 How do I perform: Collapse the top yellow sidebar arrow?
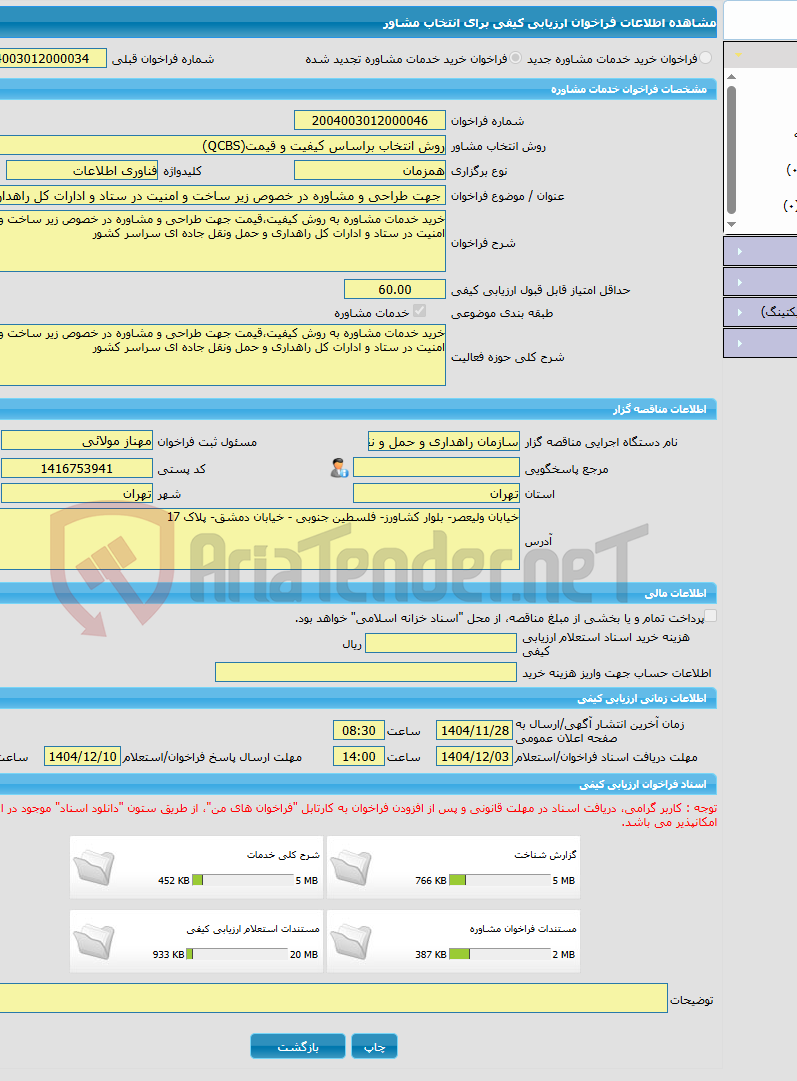pyautogui.click(x=738, y=54)
